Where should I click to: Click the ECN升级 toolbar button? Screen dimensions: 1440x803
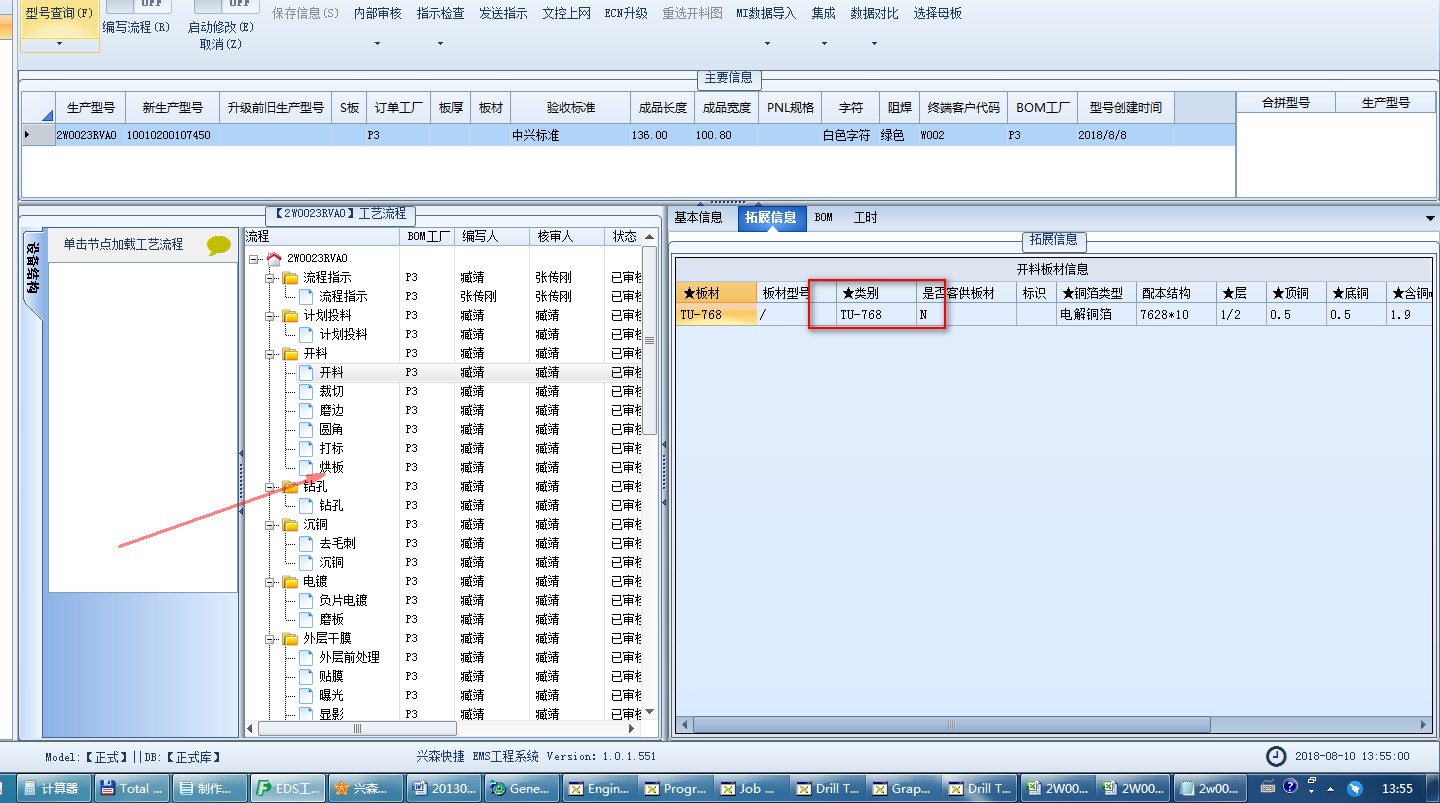[x=626, y=13]
